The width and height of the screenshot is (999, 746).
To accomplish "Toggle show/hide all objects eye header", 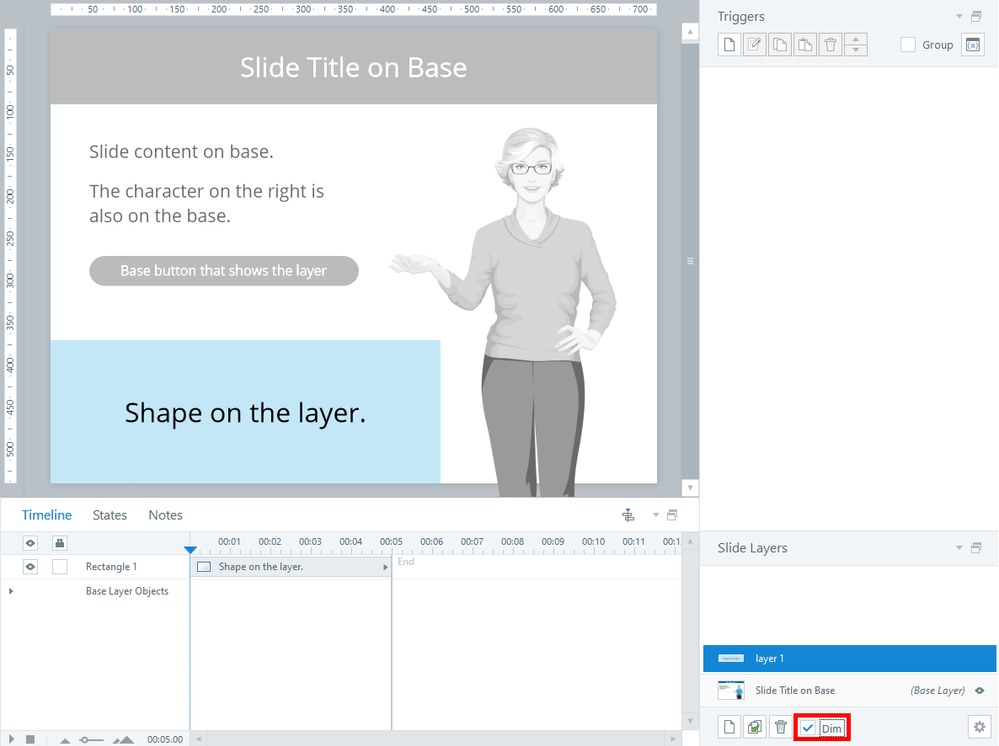I will (x=30, y=543).
